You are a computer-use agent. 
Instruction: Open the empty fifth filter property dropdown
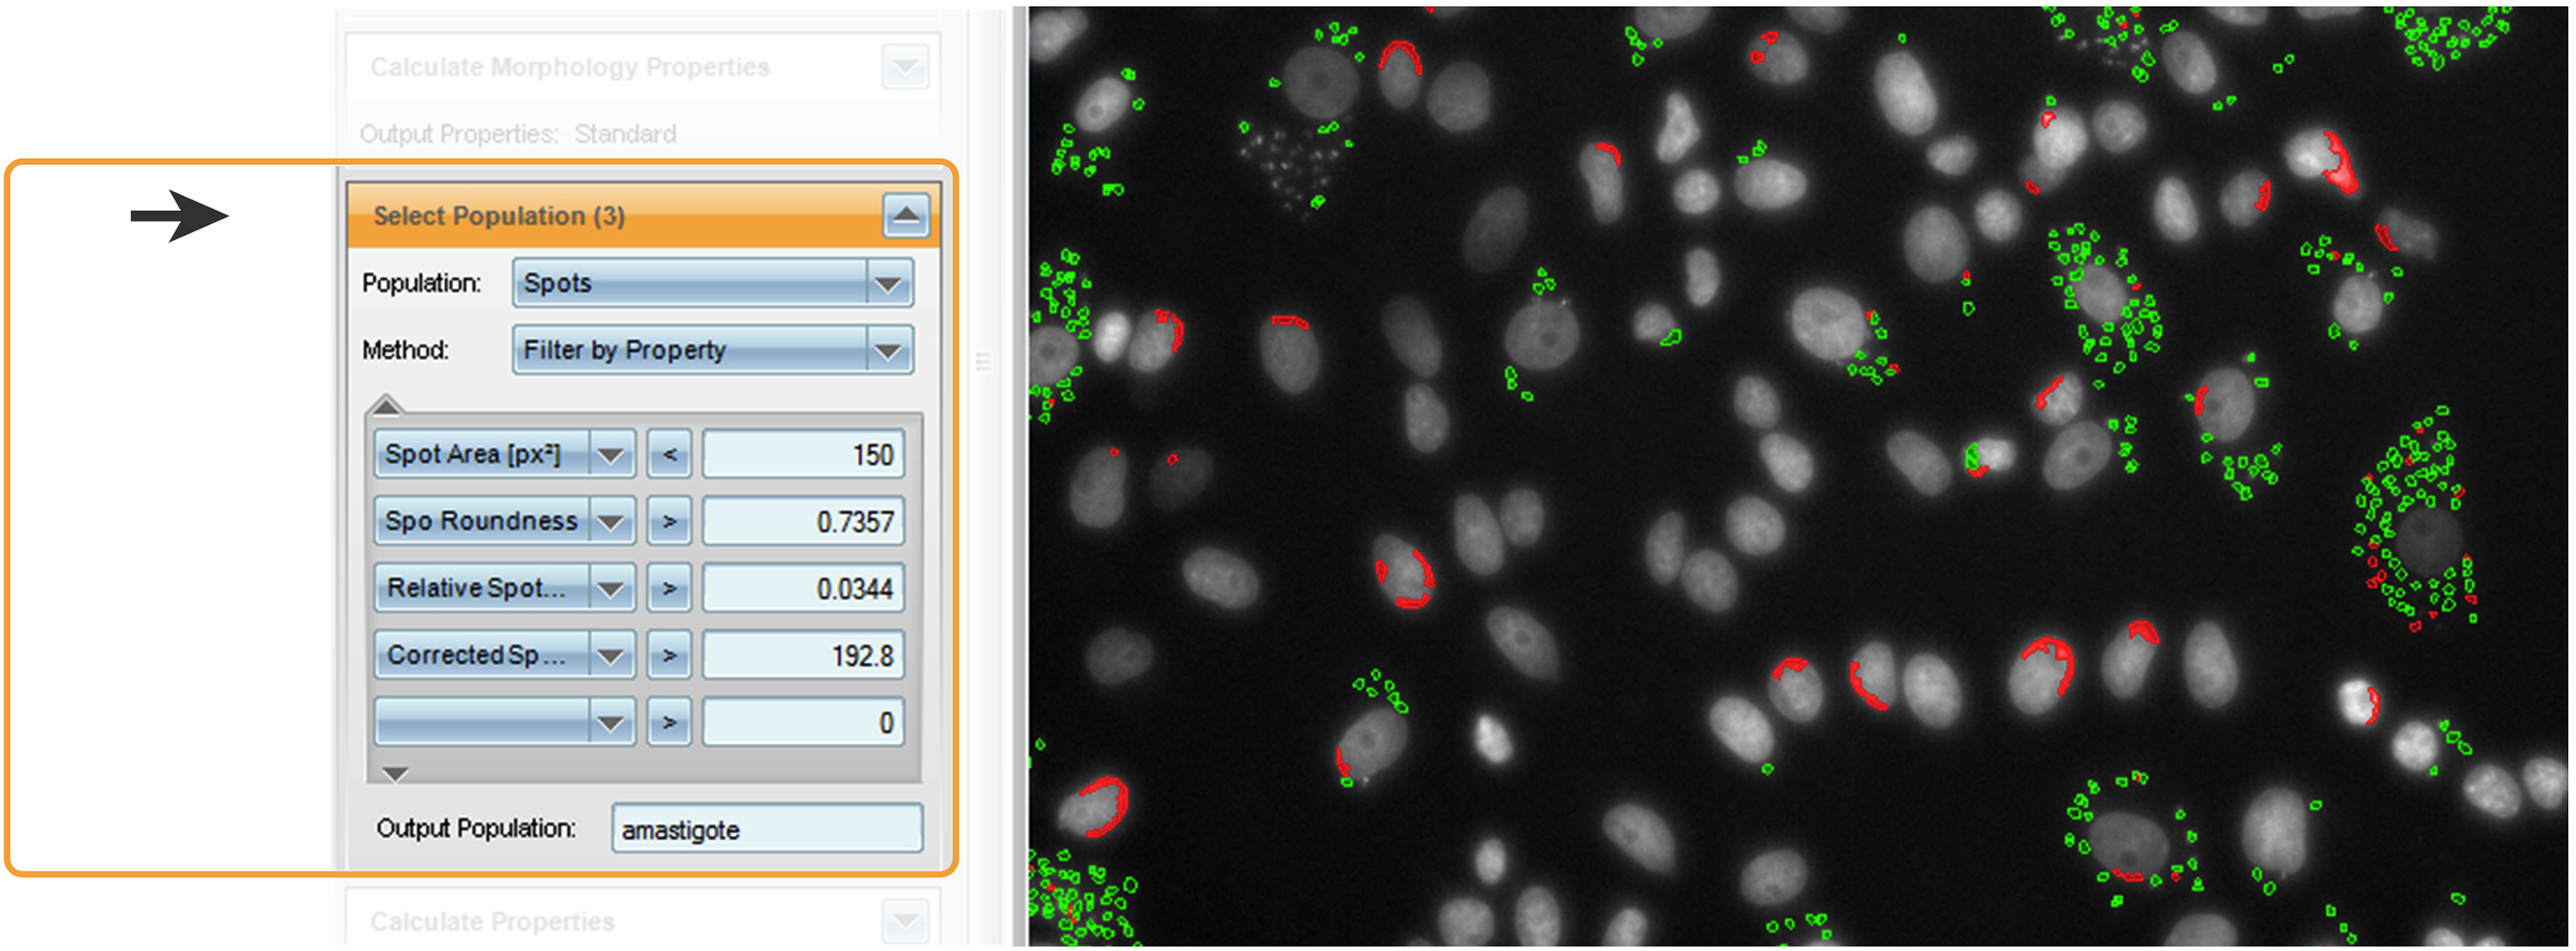coord(611,721)
